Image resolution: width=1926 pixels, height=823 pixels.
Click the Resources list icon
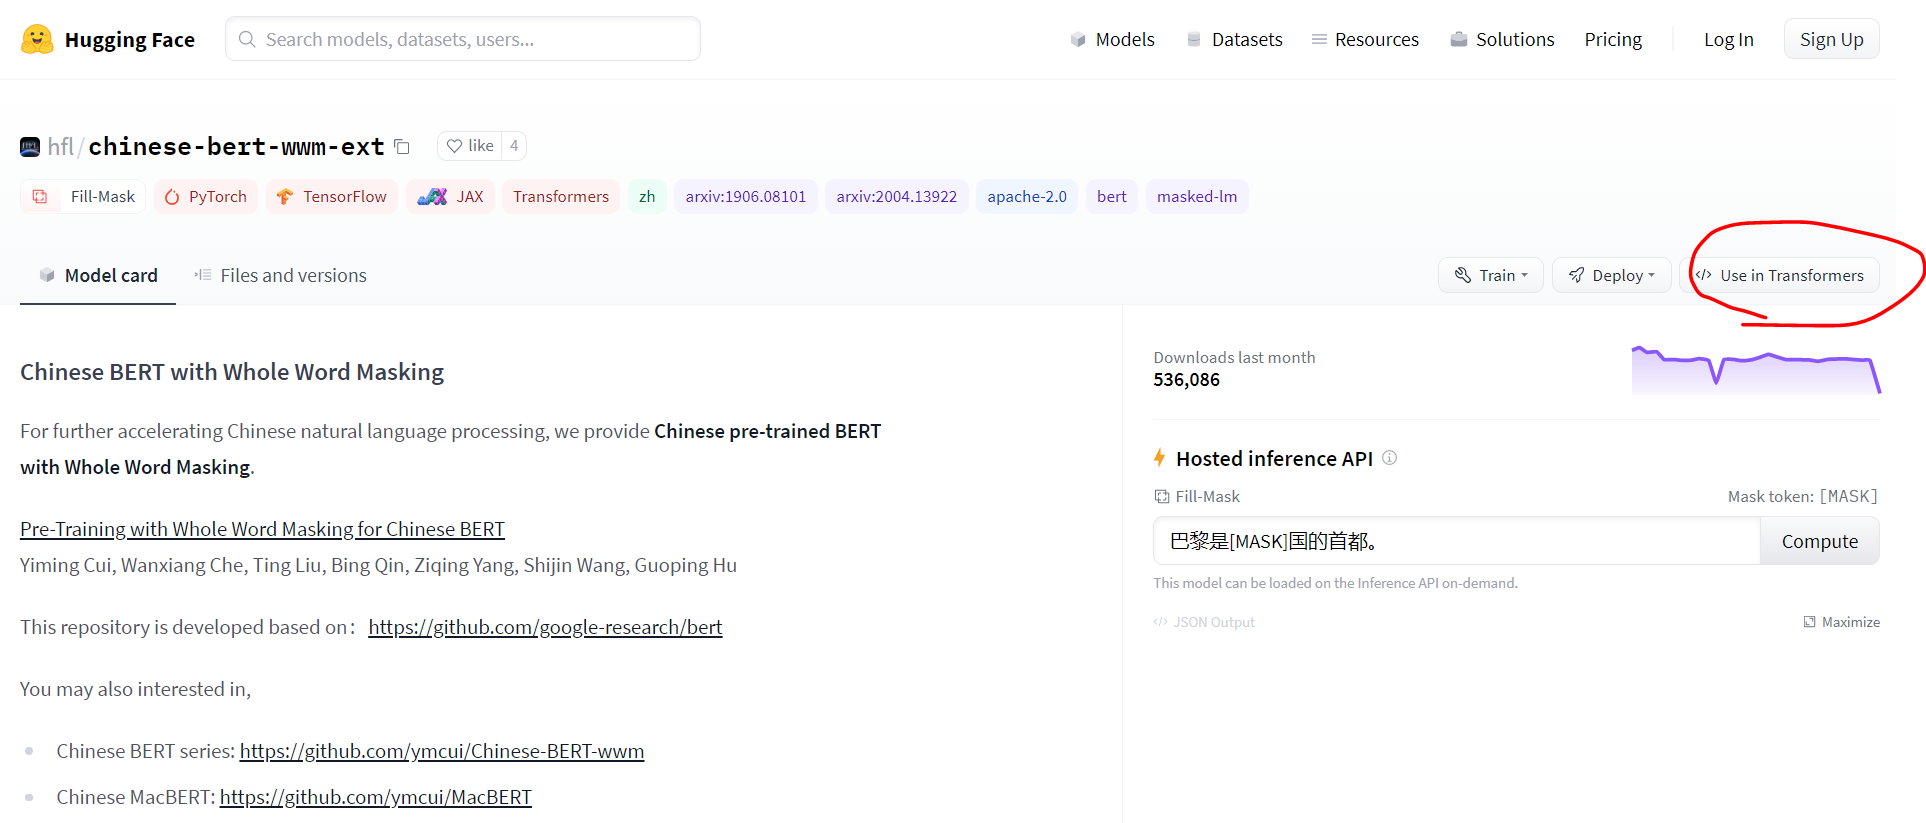coord(1319,39)
